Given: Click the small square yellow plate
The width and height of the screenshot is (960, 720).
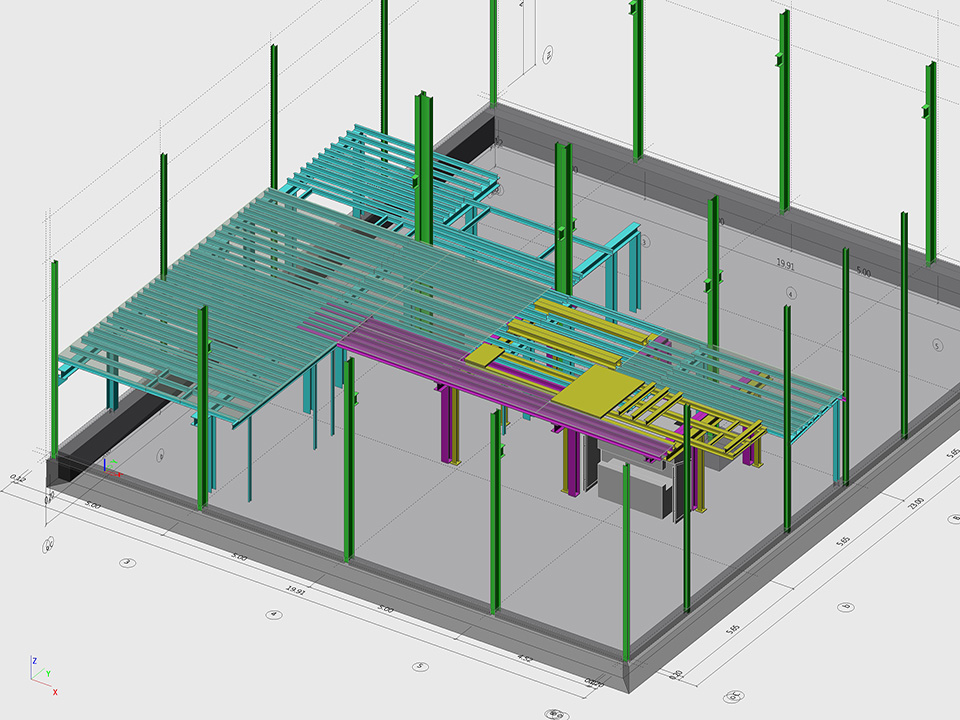Looking at the screenshot, I should tap(486, 356).
